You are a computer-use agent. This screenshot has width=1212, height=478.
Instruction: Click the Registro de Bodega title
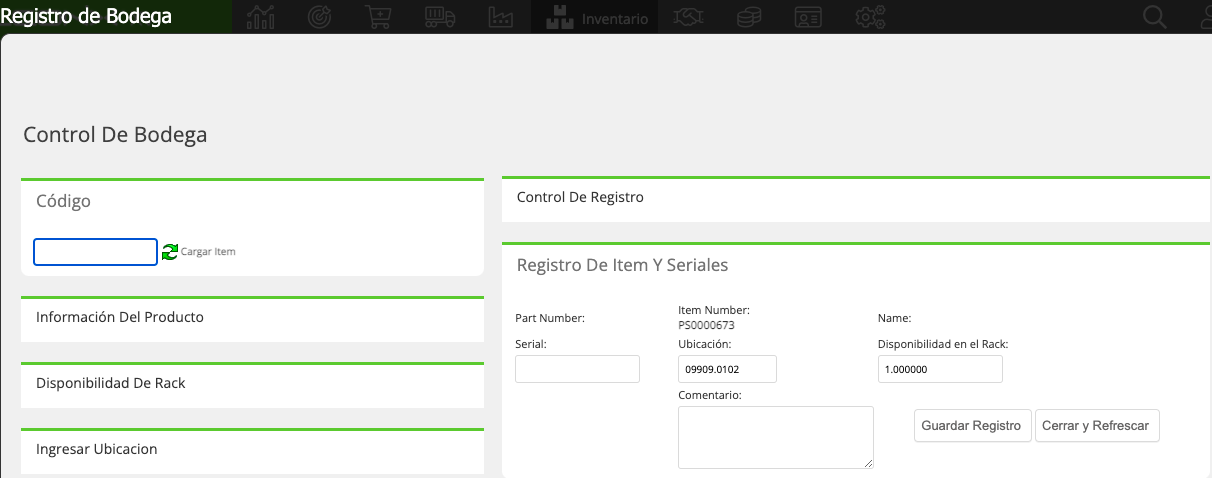coord(86,16)
